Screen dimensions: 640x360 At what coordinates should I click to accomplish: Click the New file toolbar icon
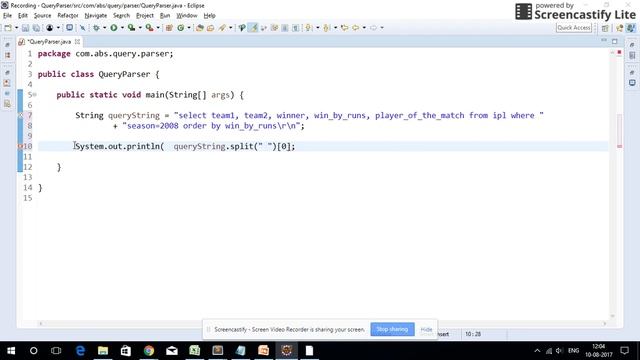(8, 28)
